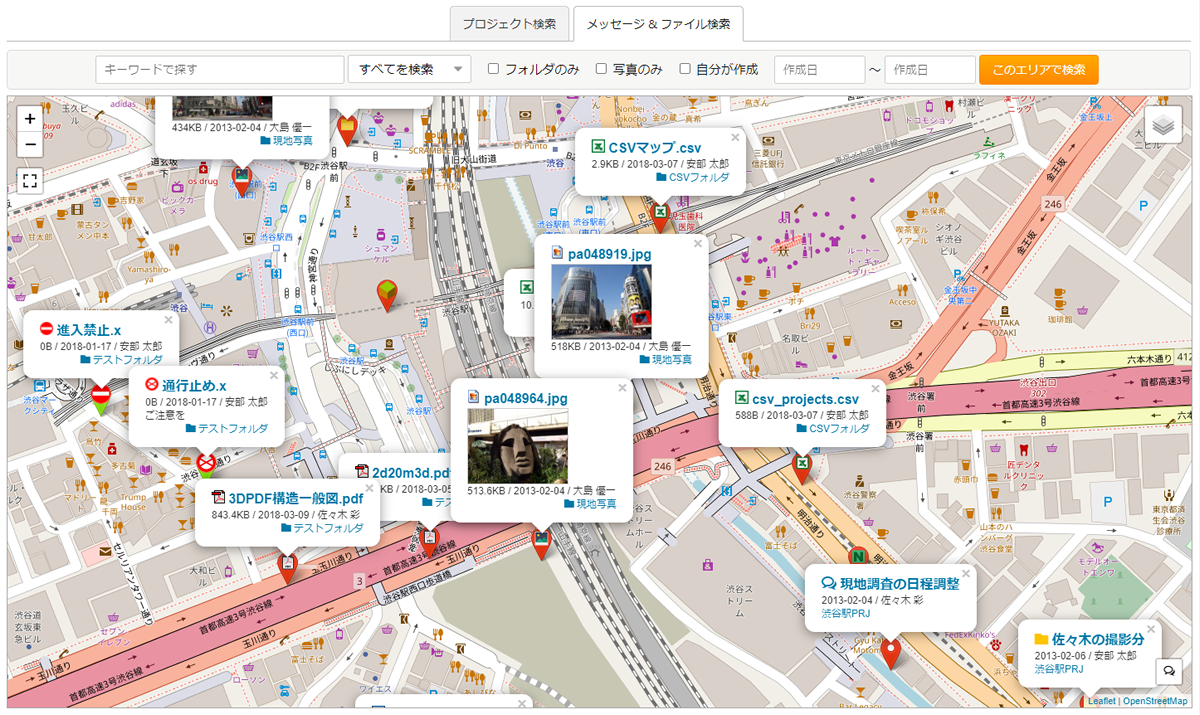The width and height of the screenshot is (1200, 715).
Task: Click the chat bubble icon at map corner
Action: pos(1168,670)
